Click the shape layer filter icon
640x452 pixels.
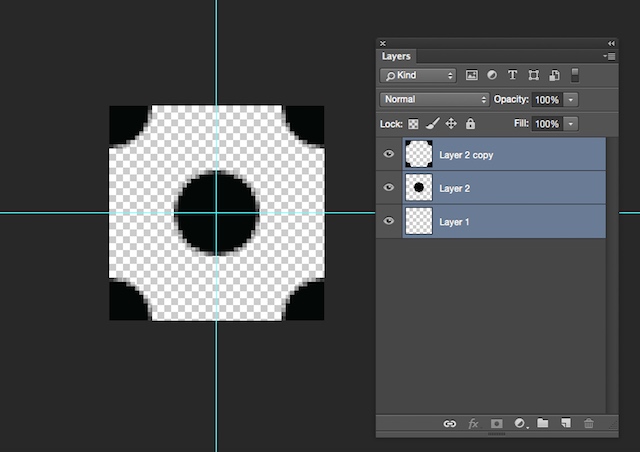coord(534,75)
